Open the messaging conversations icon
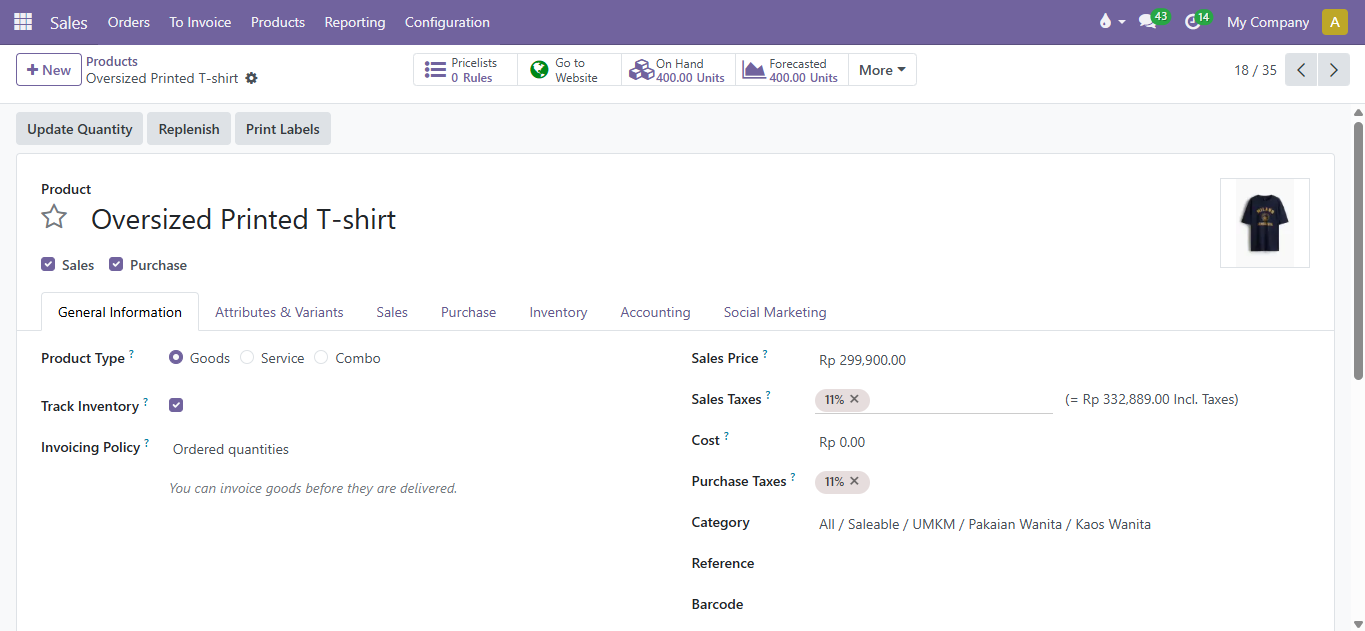1365x631 pixels. 1146,19
